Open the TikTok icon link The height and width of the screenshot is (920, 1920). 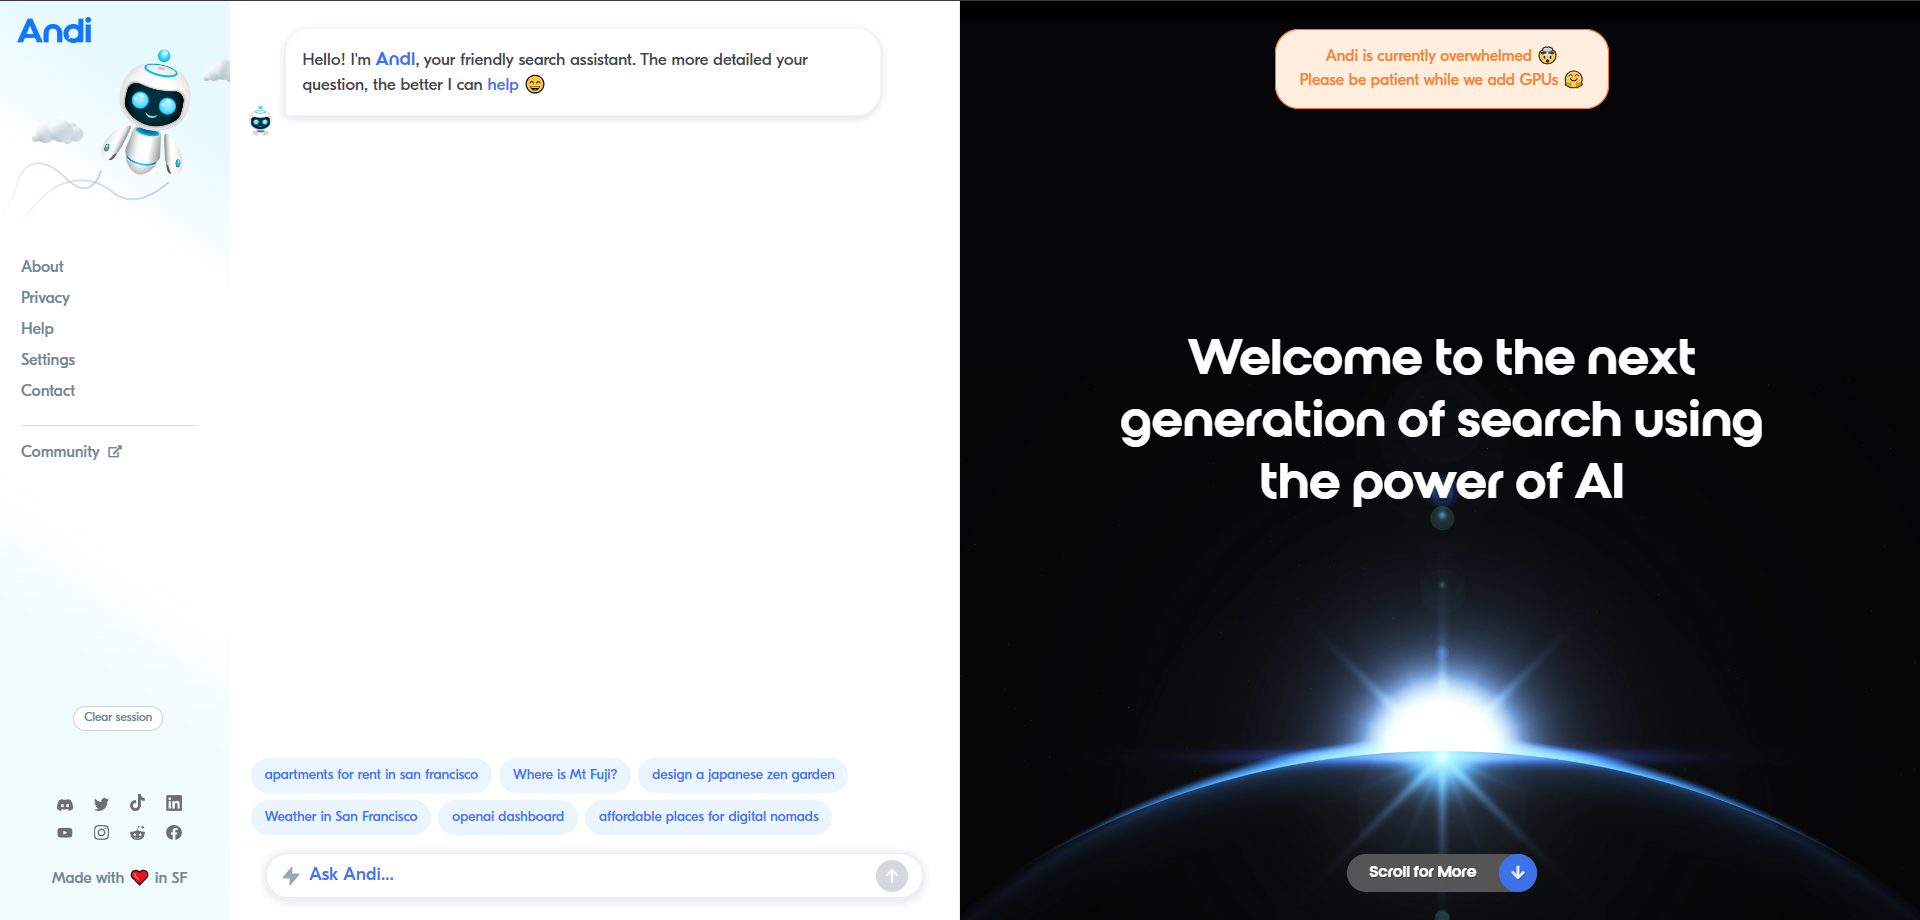click(137, 803)
